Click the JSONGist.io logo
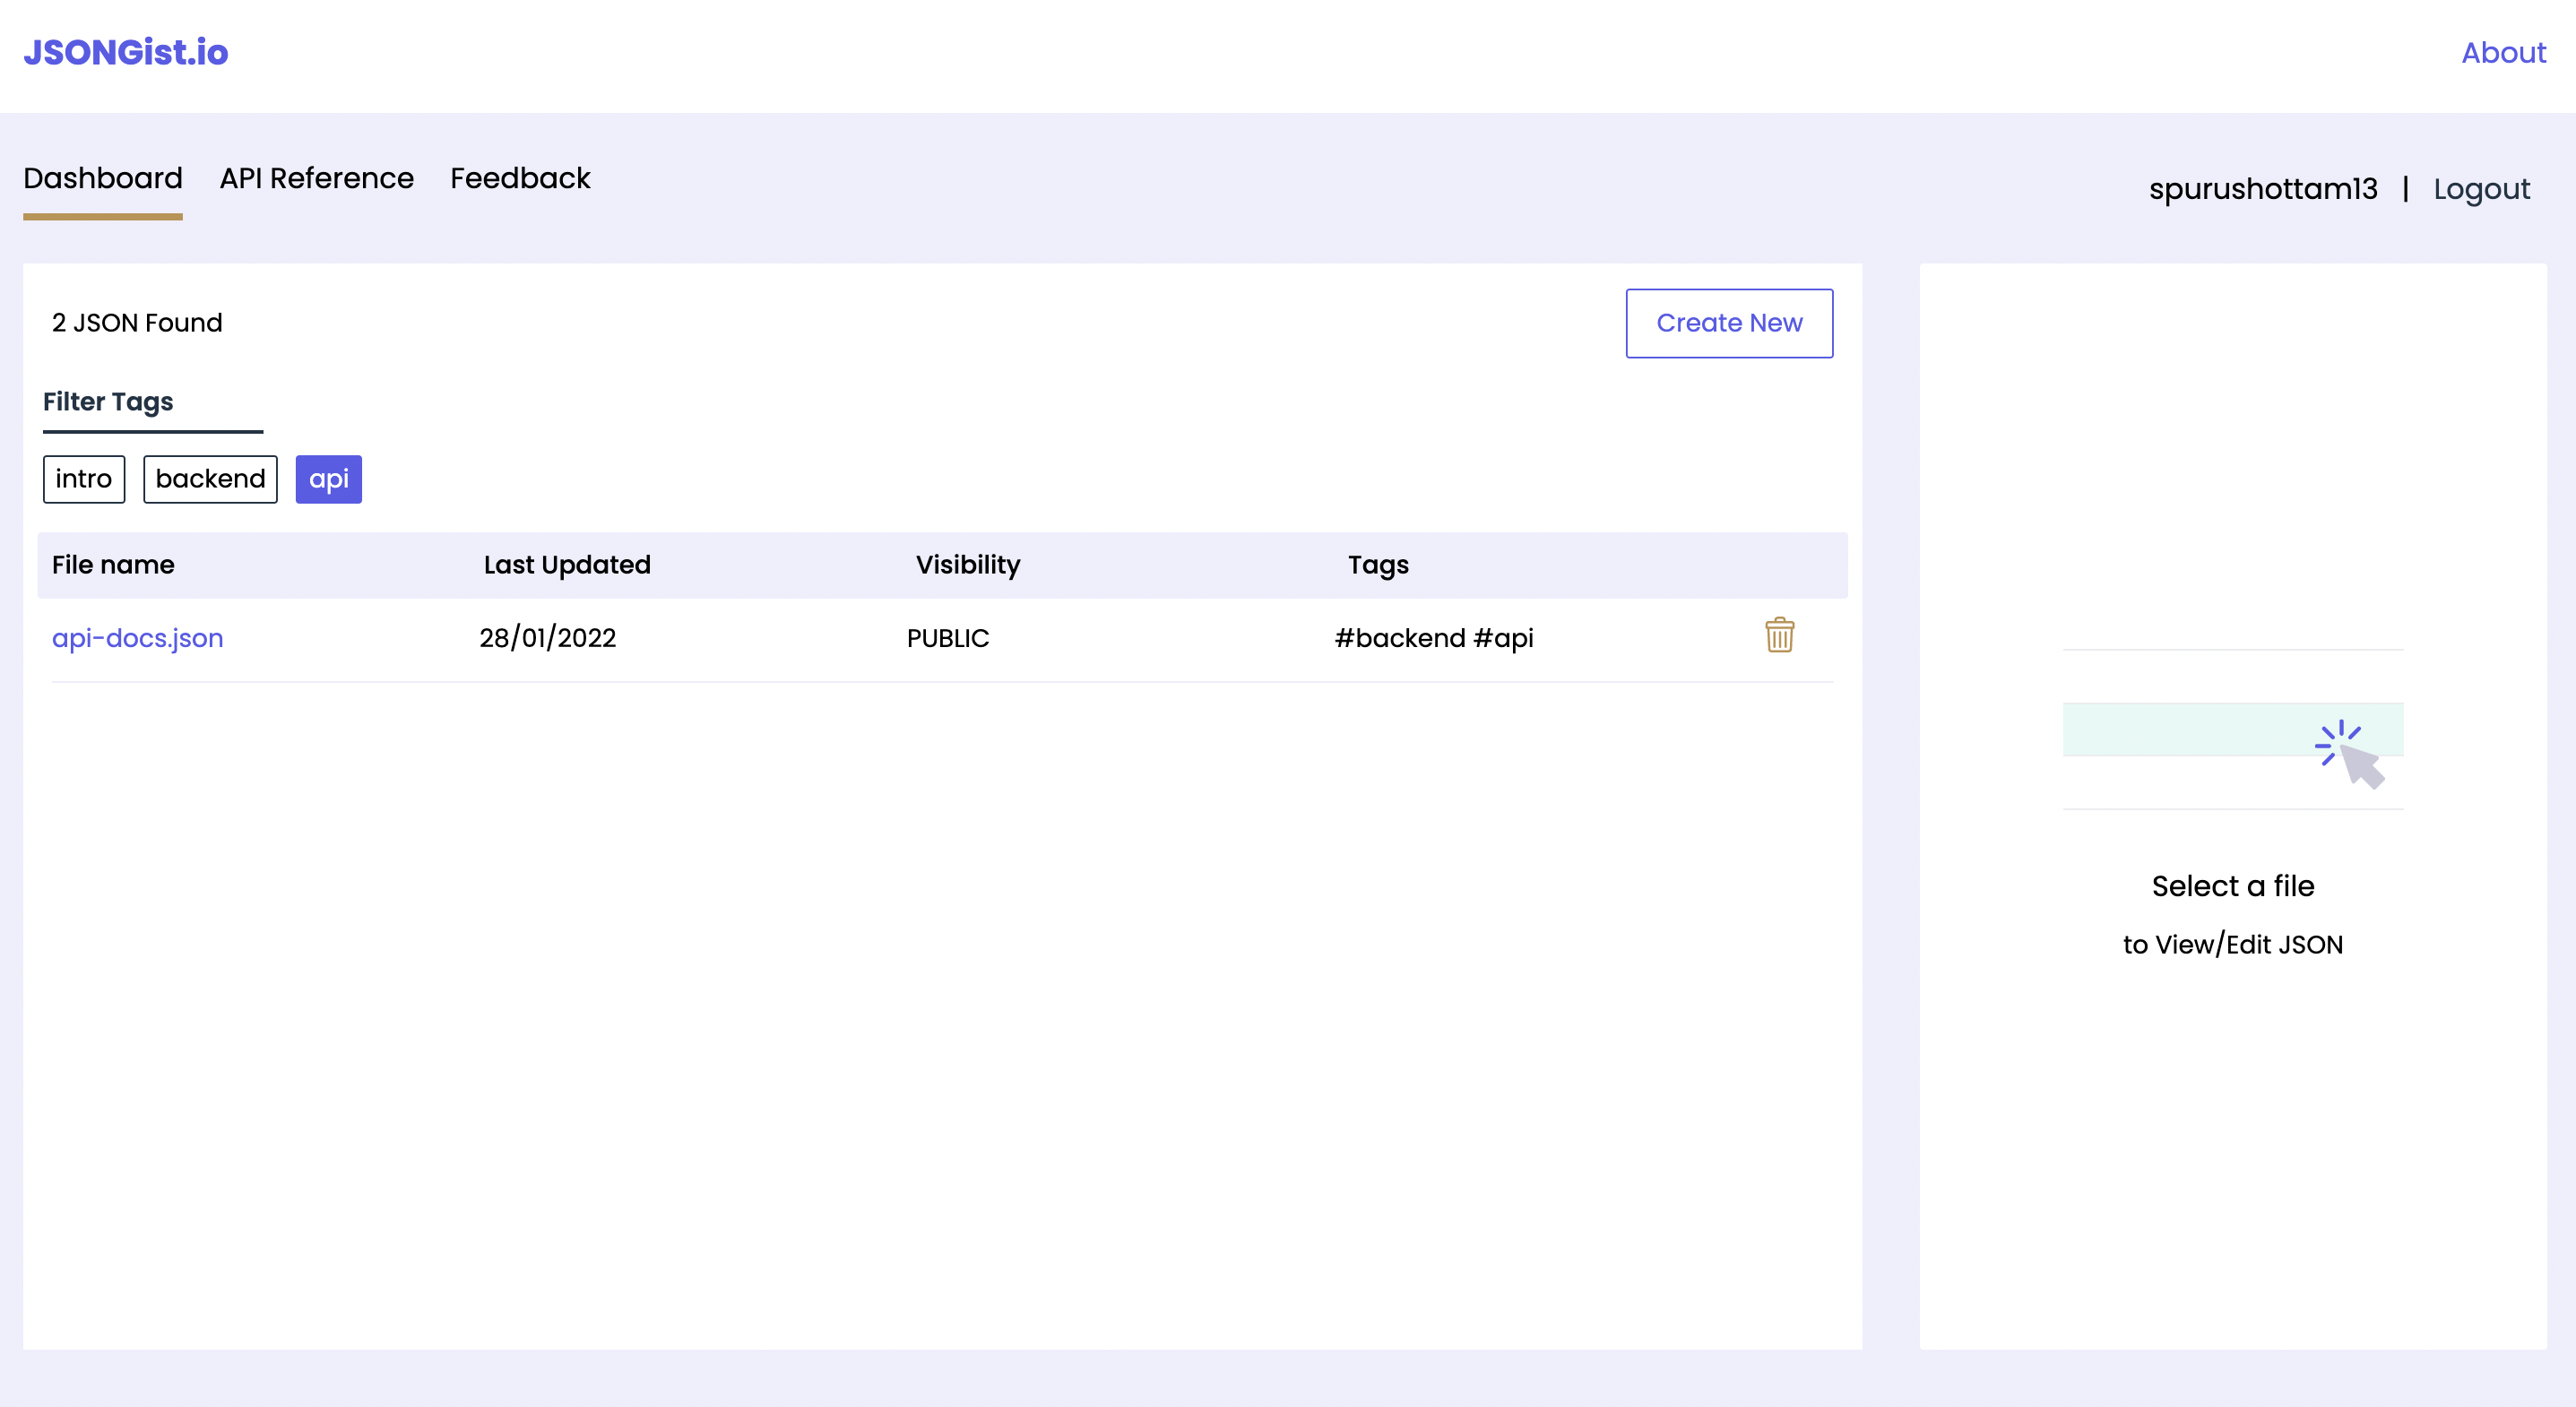 tap(126, 51)
